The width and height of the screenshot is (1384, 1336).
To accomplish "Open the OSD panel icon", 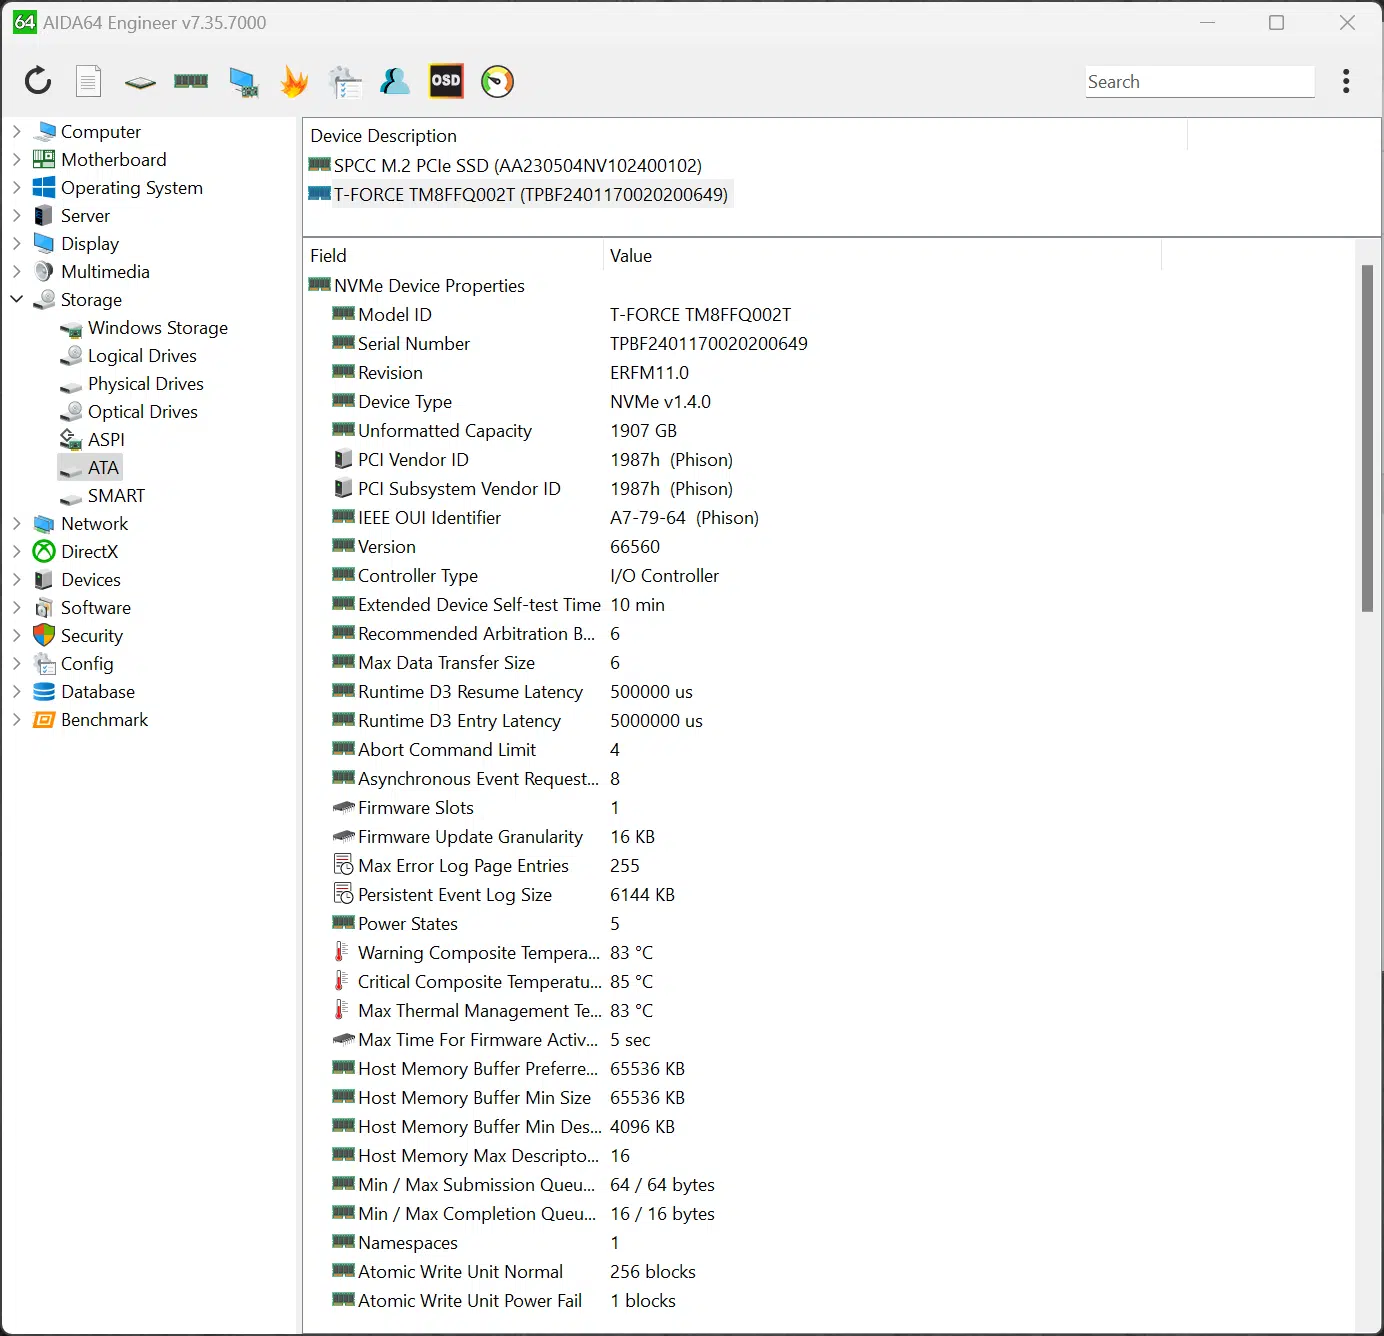I will pos(446,81).
